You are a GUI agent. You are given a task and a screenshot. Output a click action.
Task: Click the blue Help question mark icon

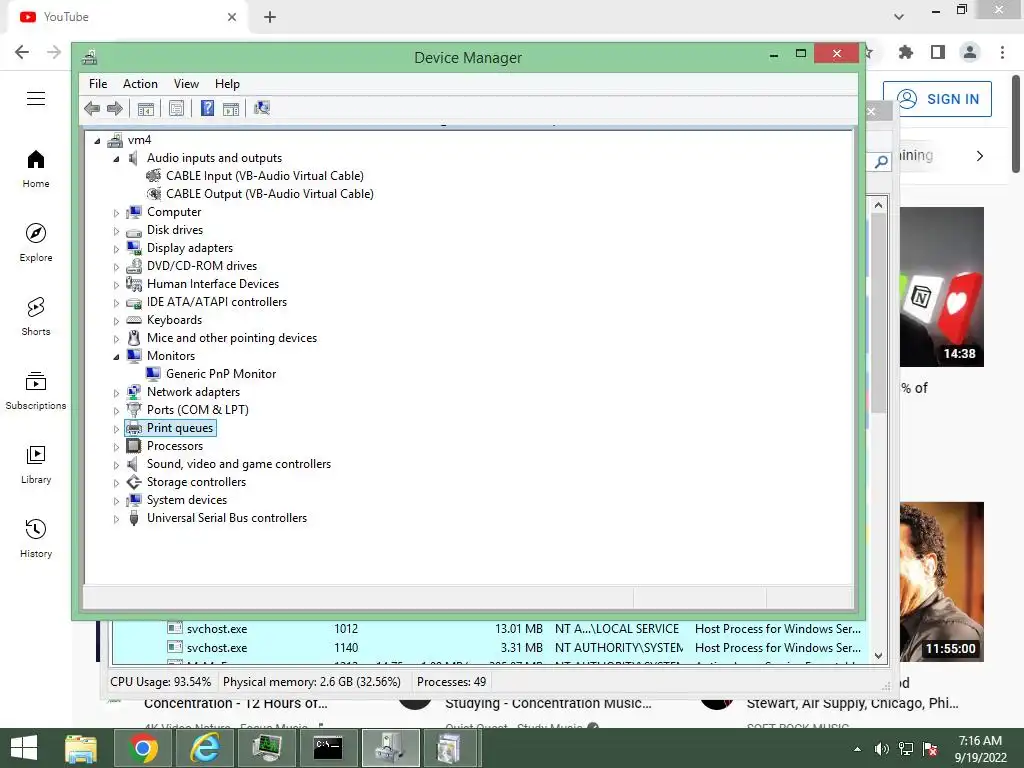[x=207, y=108]
